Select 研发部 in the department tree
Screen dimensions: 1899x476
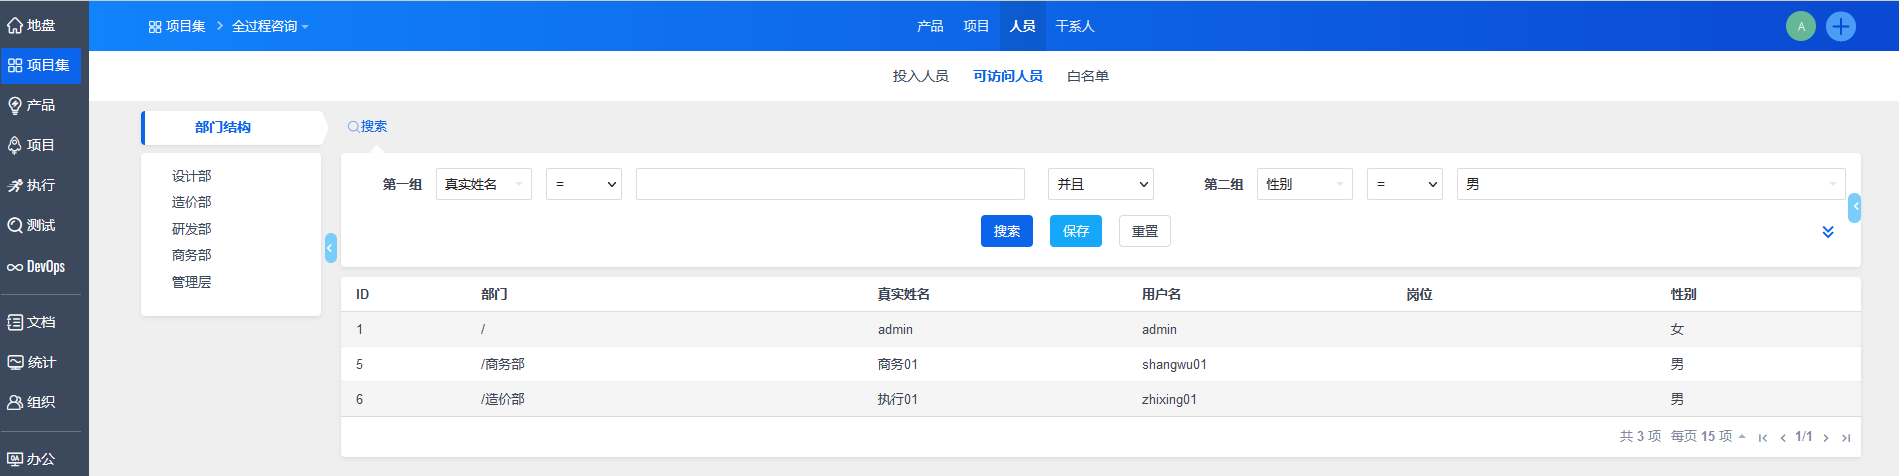tap(191, 229)
